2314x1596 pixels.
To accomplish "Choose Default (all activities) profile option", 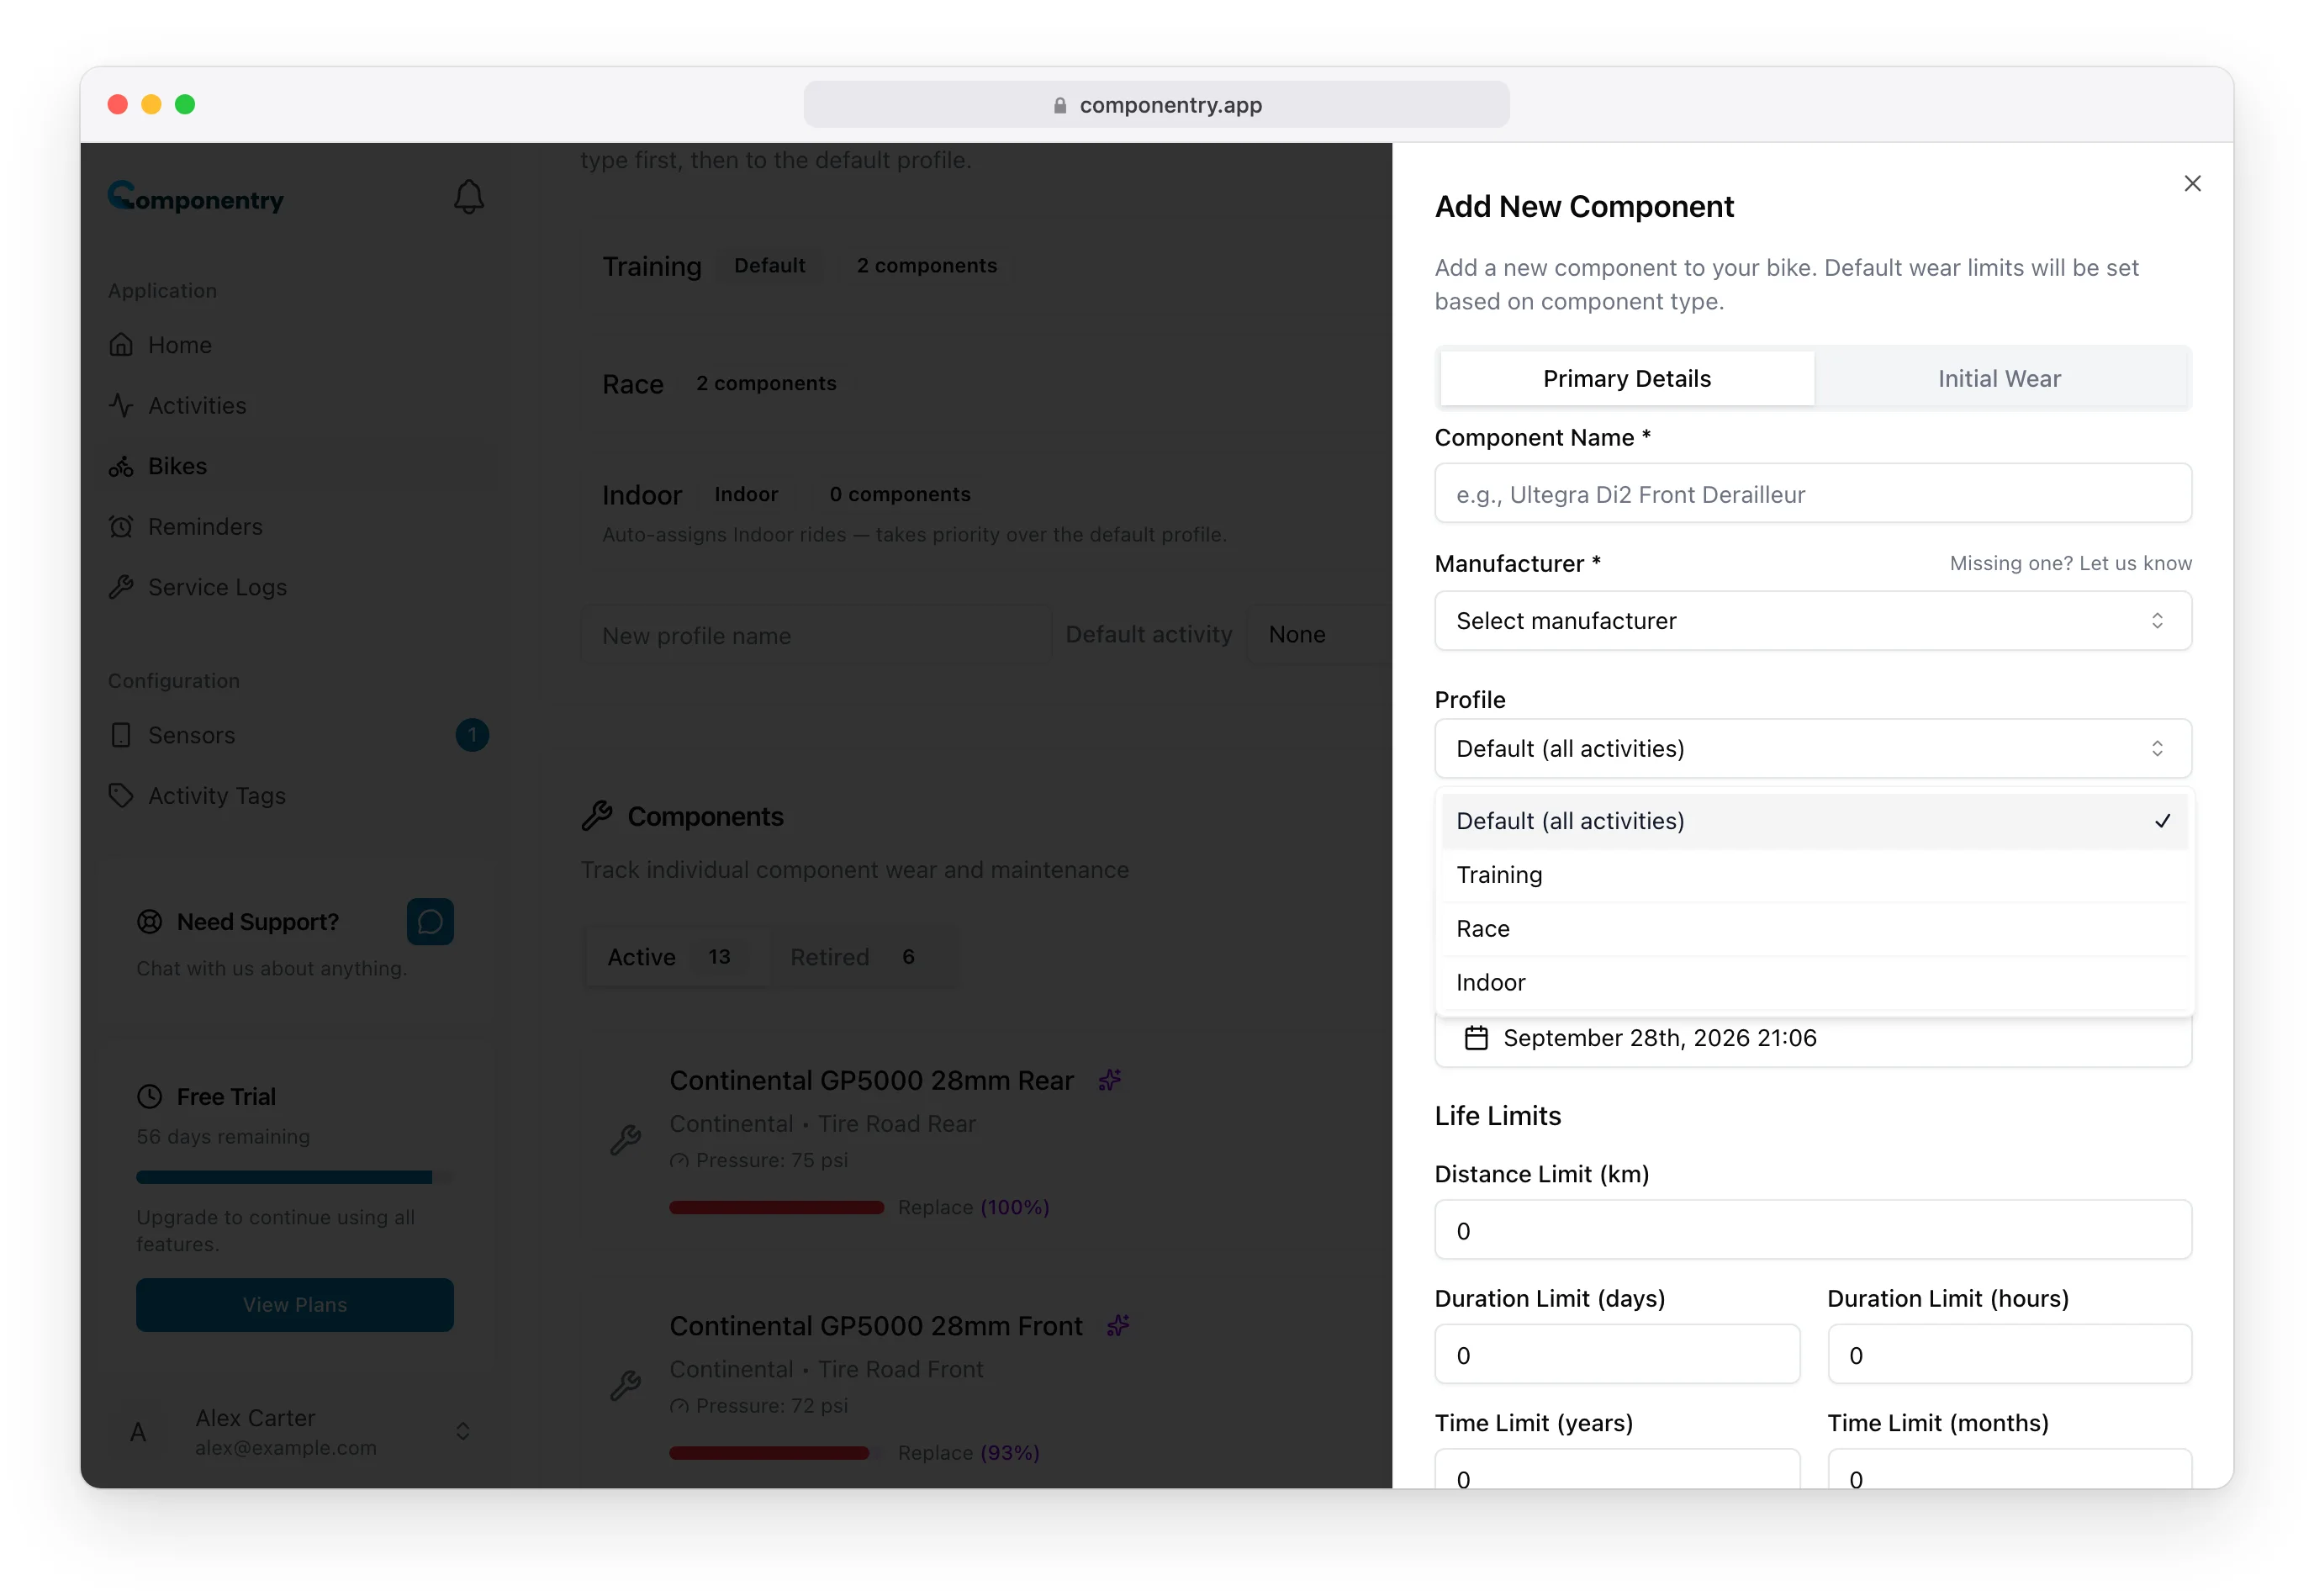I will coord(1814,821).
